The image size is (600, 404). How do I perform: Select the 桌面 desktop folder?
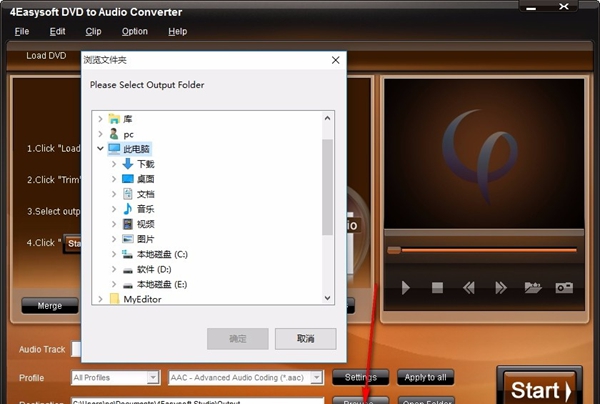pos(139,179)
